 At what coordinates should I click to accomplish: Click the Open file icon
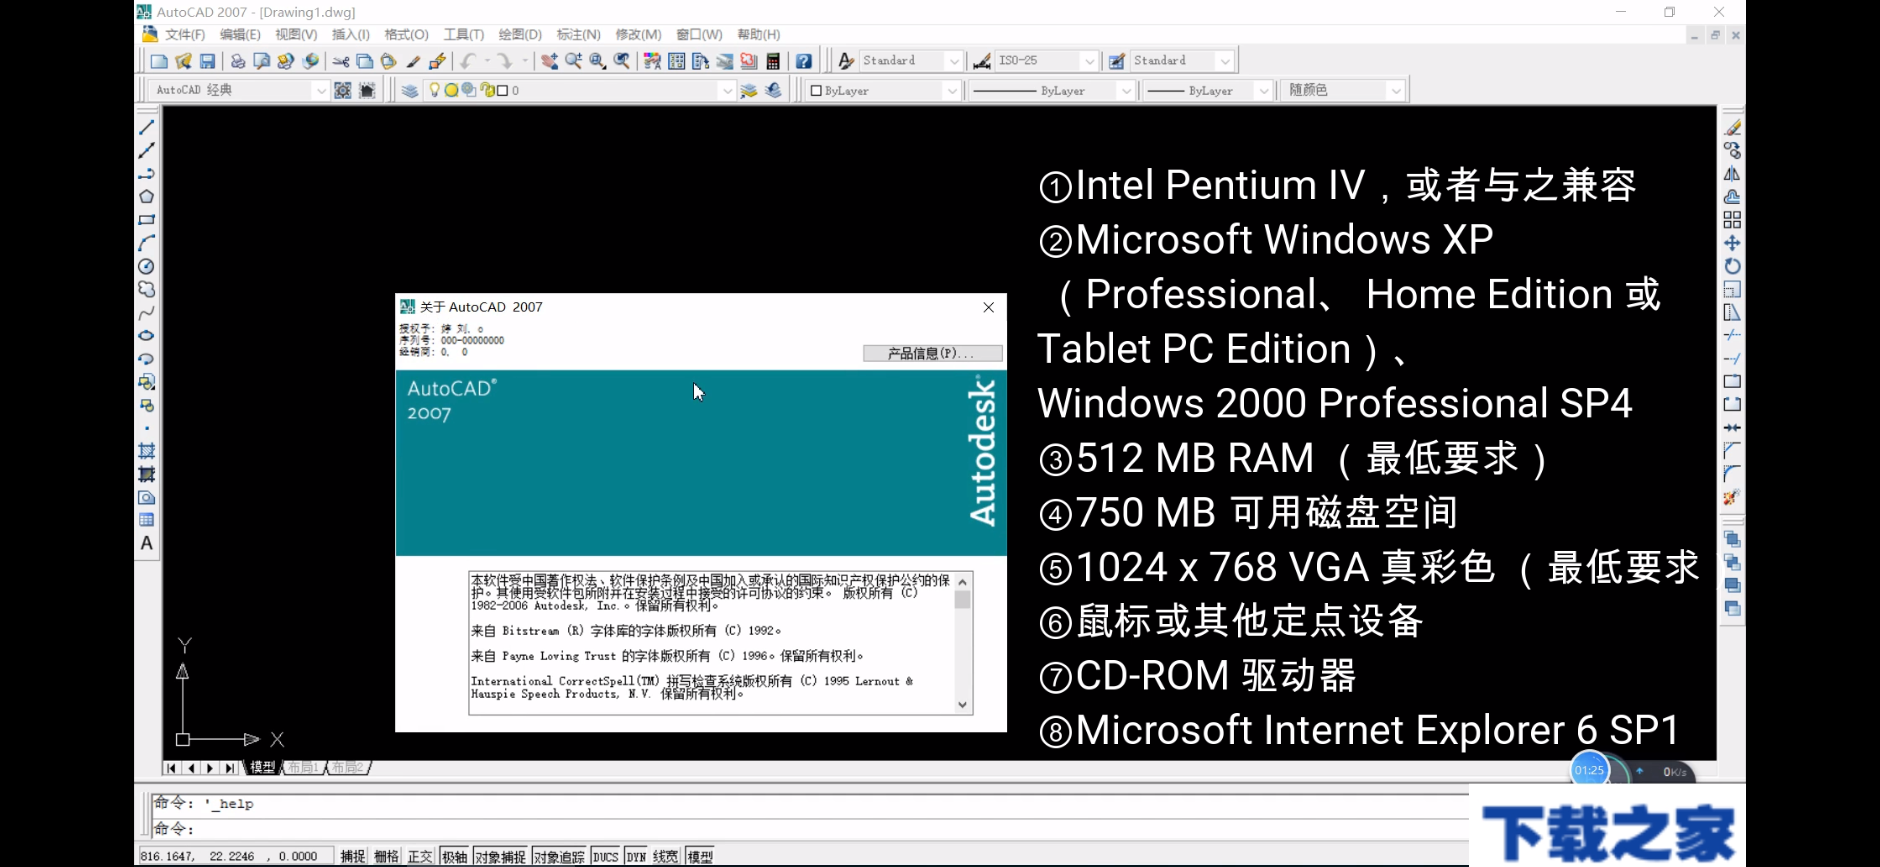coord(183,61)
